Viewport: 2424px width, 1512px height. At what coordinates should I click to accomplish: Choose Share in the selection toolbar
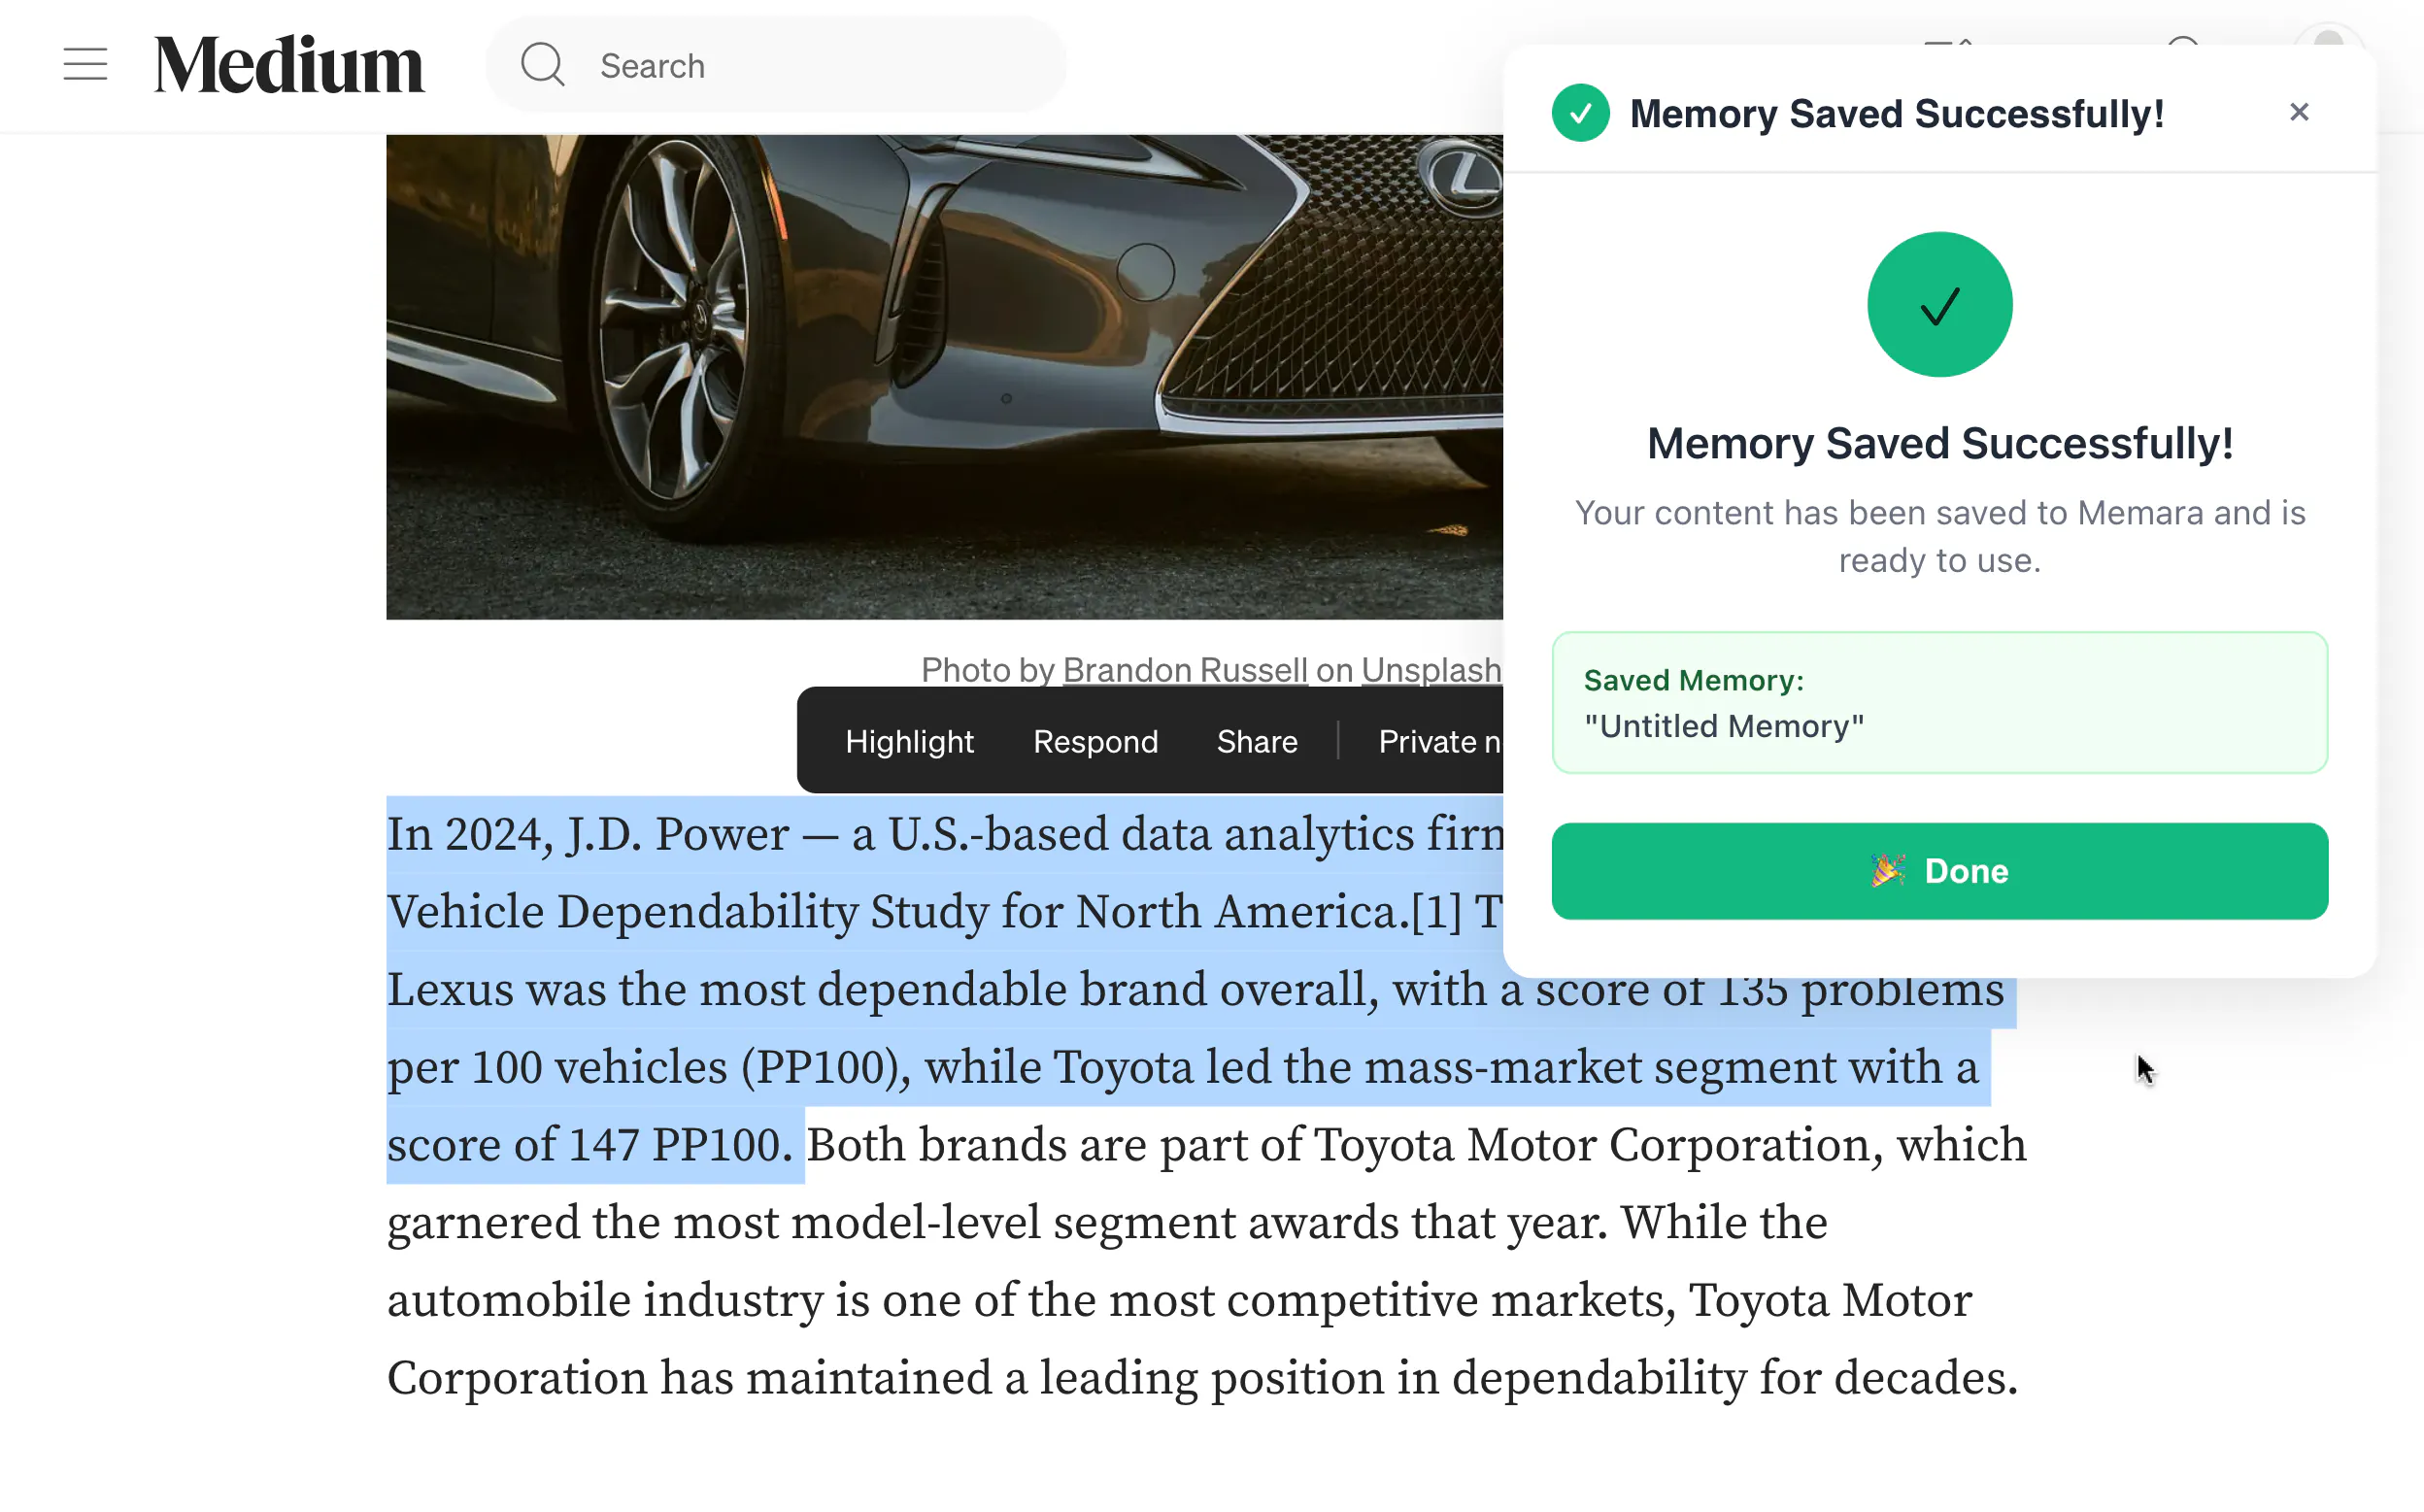coord(1257,741)
